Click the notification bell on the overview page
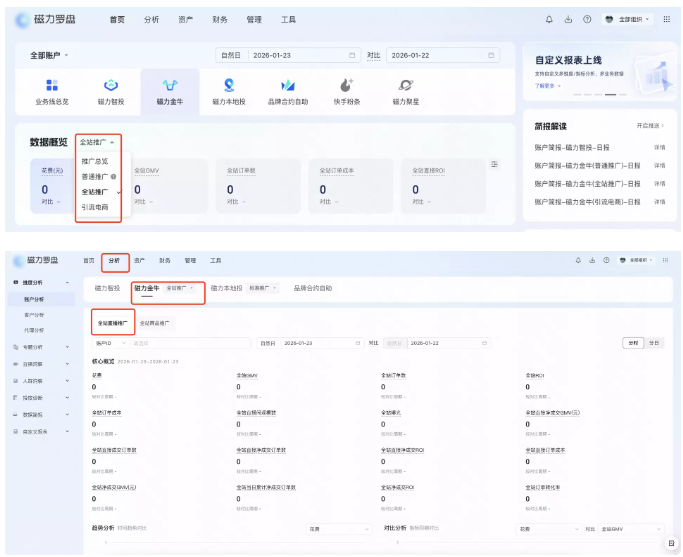This screenshot has height=557, width=683. pyautogui.click(x=549, y=19)
